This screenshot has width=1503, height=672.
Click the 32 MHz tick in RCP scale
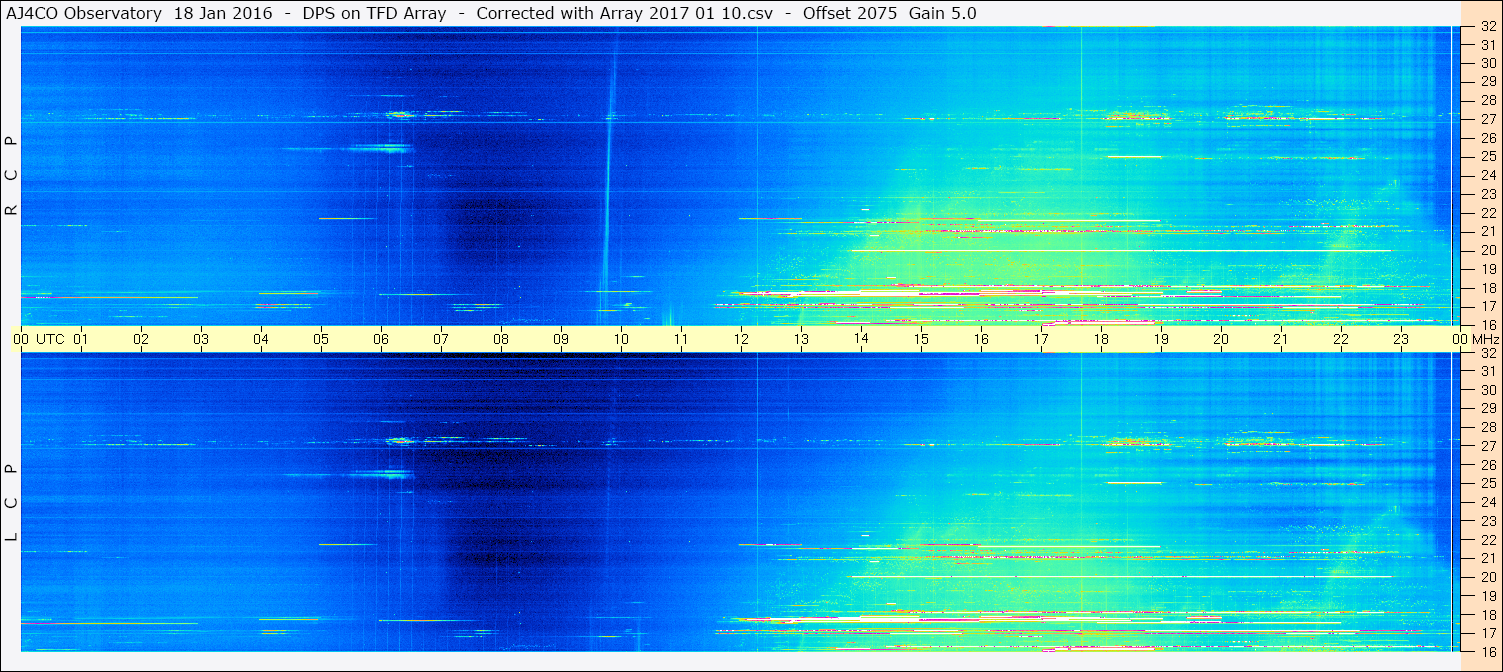click(1487, 27)
